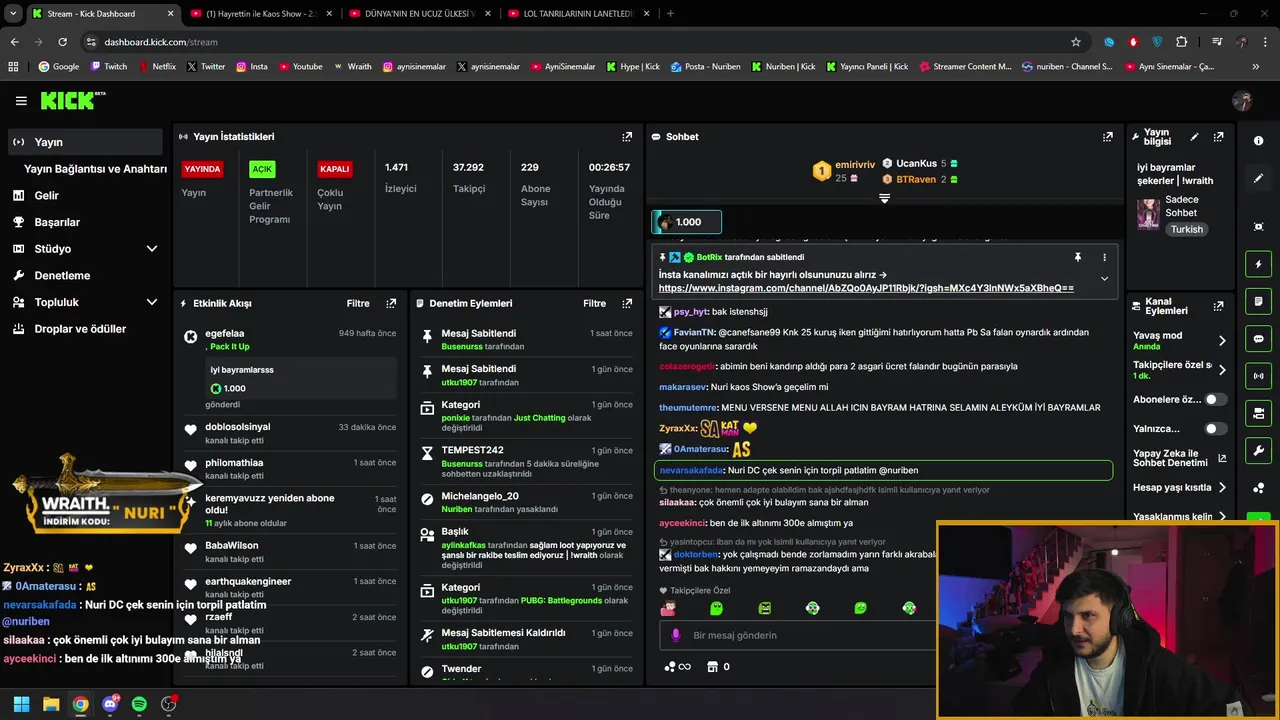Pop out the Sohbet chat panel
Screen dimensions: 1280x720
(1108, 137)
